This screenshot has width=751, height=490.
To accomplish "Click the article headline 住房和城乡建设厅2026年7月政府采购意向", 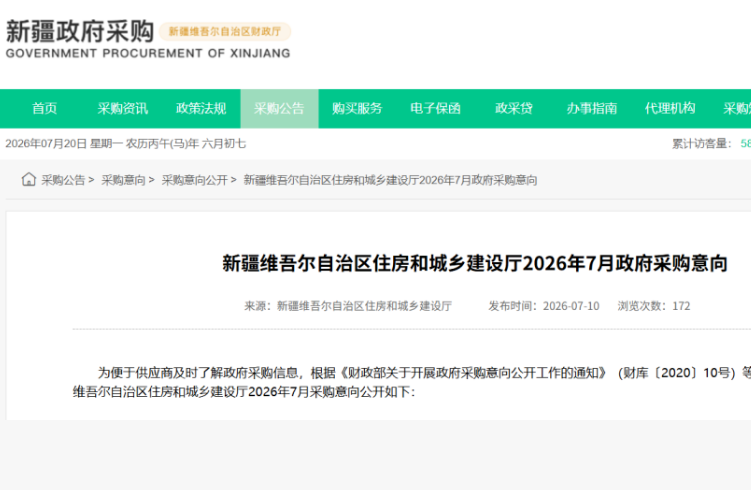I will [475, 263].
